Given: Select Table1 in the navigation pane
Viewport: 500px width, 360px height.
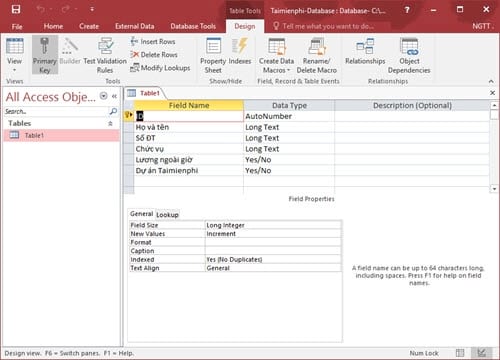Looking at the screenshot, I should [x=61, y=135].
